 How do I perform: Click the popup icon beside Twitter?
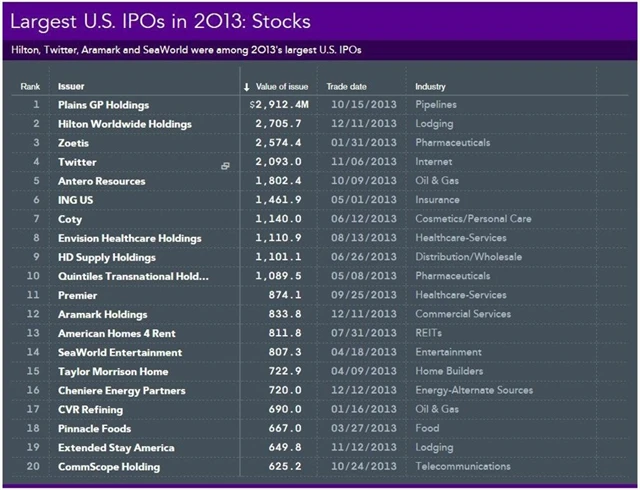pyautogui.click(x=226, y=163)
